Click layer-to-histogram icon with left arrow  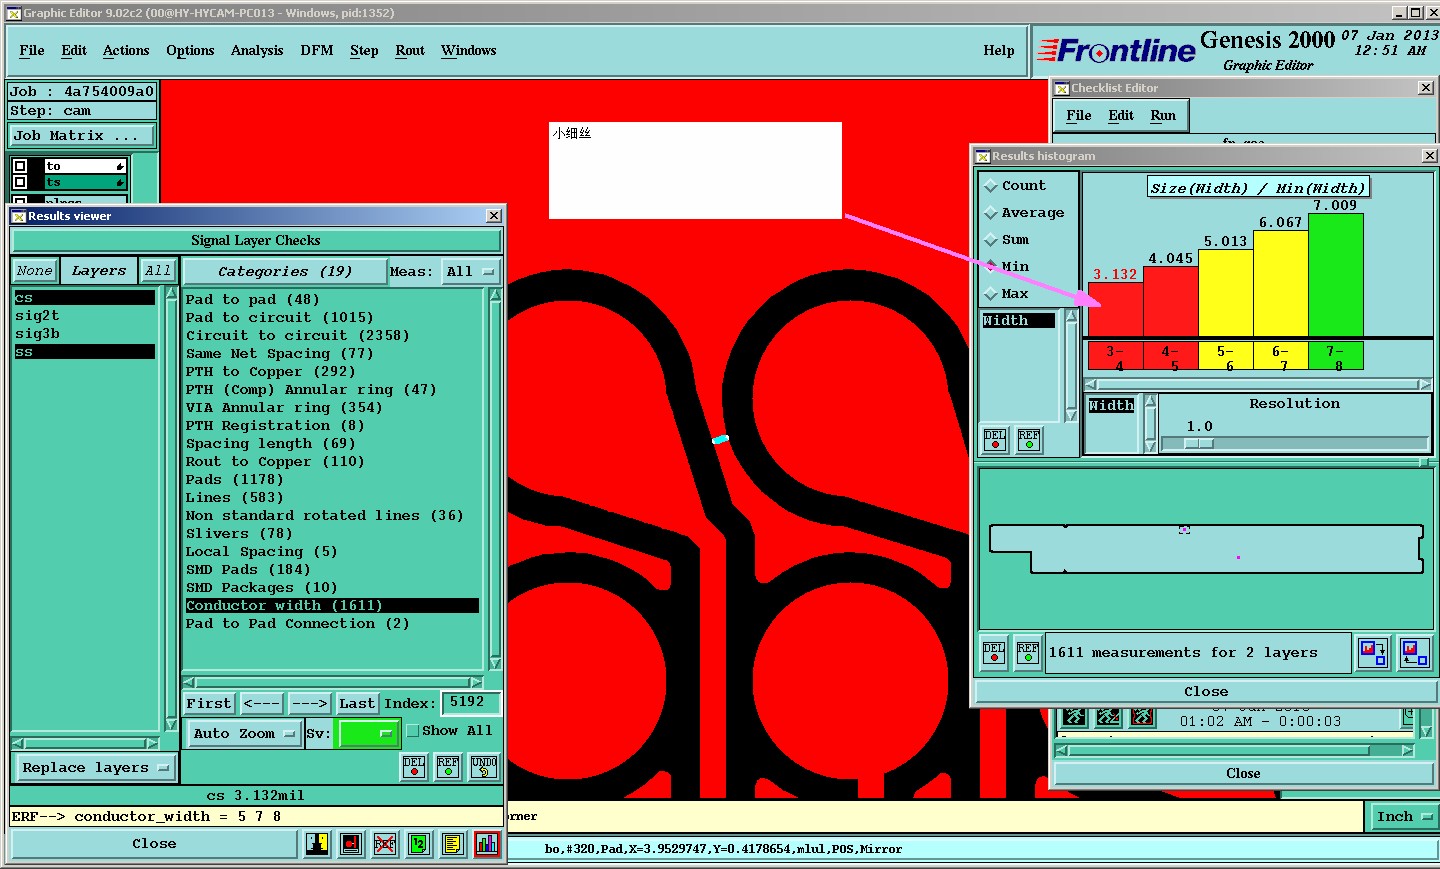click(x=1414, y=653)
